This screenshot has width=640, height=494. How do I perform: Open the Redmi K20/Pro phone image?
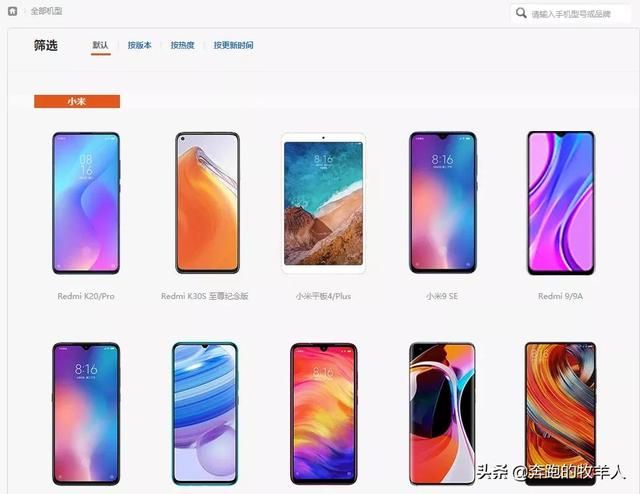[x=86, y=203]
